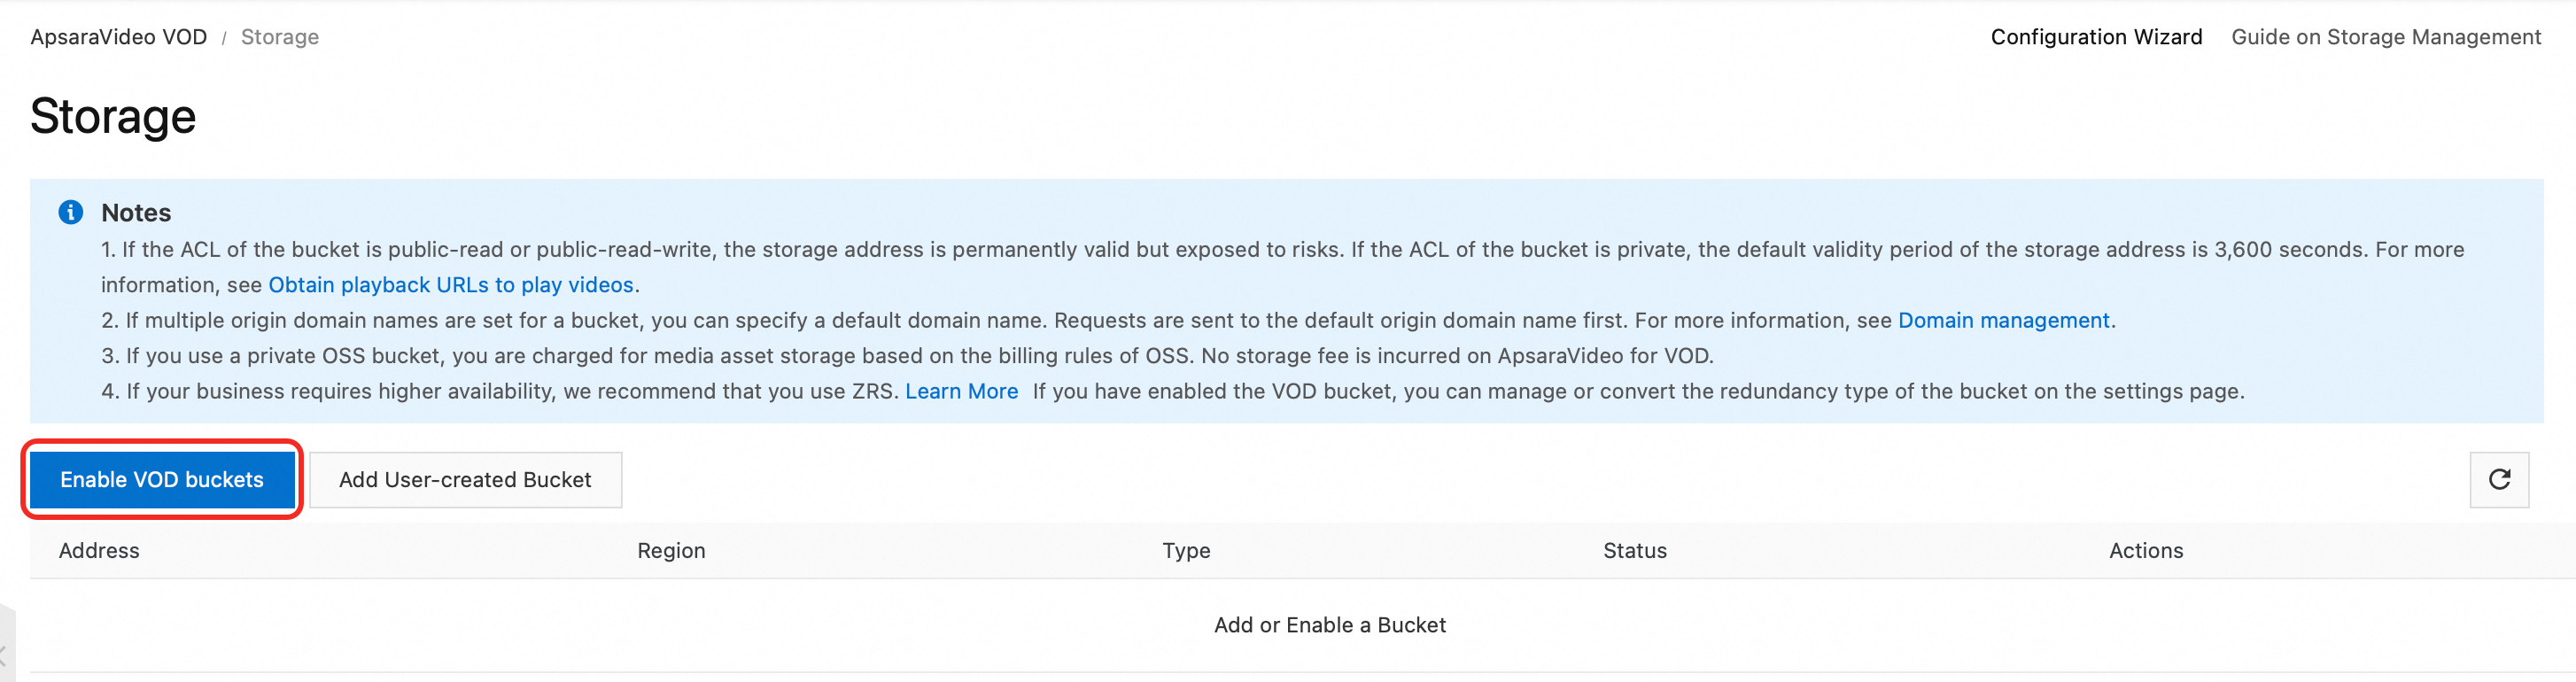This screenshot has height=682, width=2576.
Task: Click the Storage page heading
Action: [113, 116]
